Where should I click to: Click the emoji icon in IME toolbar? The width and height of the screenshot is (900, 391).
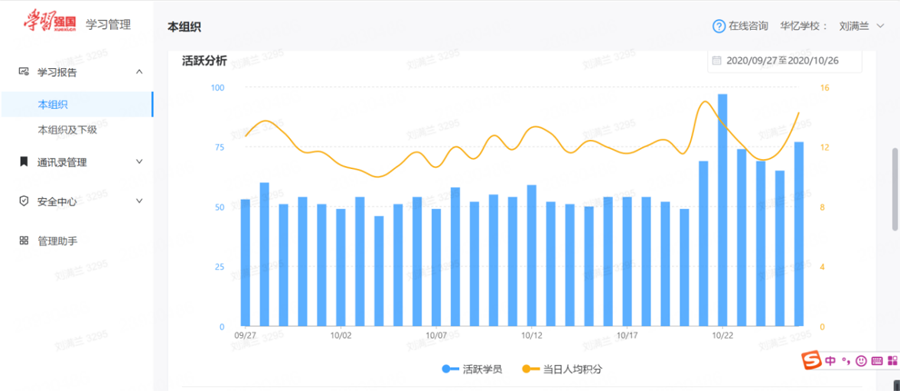coord(860,361)
